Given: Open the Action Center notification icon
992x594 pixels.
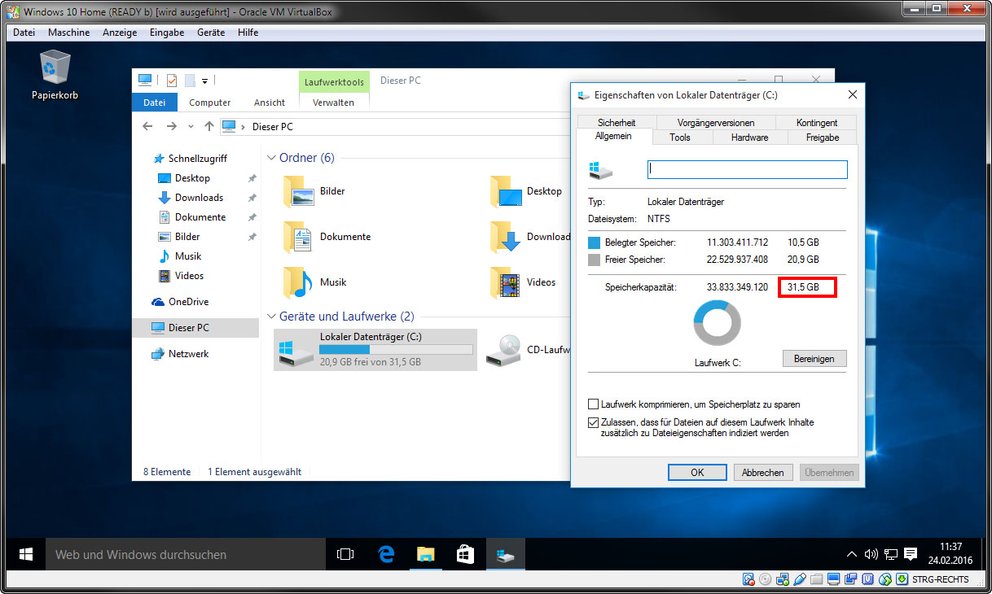Looking at the screenshot, I should click(x=910, y=554).
